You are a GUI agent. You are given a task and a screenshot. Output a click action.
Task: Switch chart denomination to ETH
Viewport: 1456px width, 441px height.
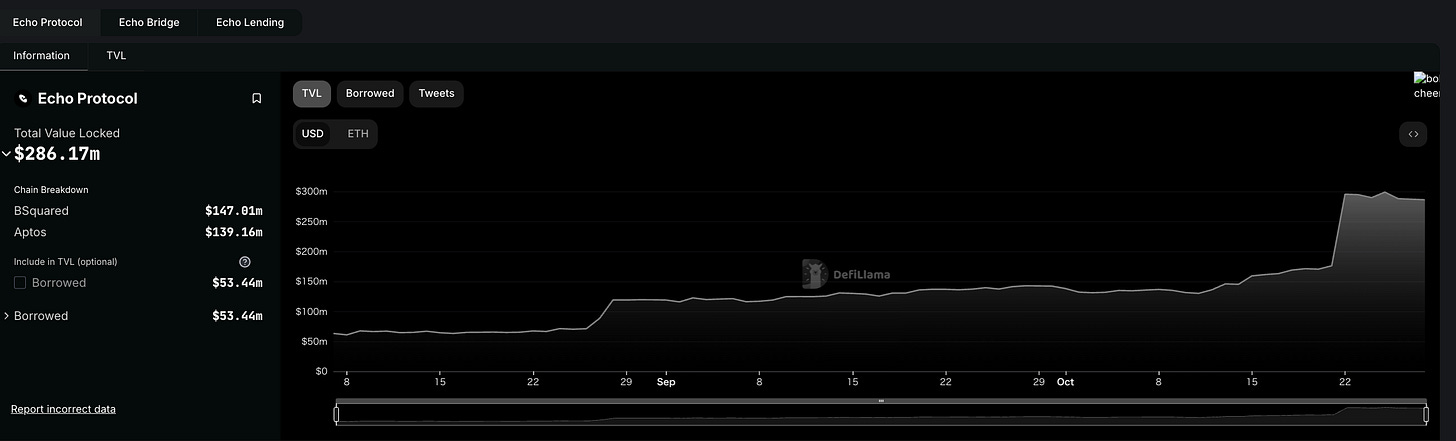357,134
